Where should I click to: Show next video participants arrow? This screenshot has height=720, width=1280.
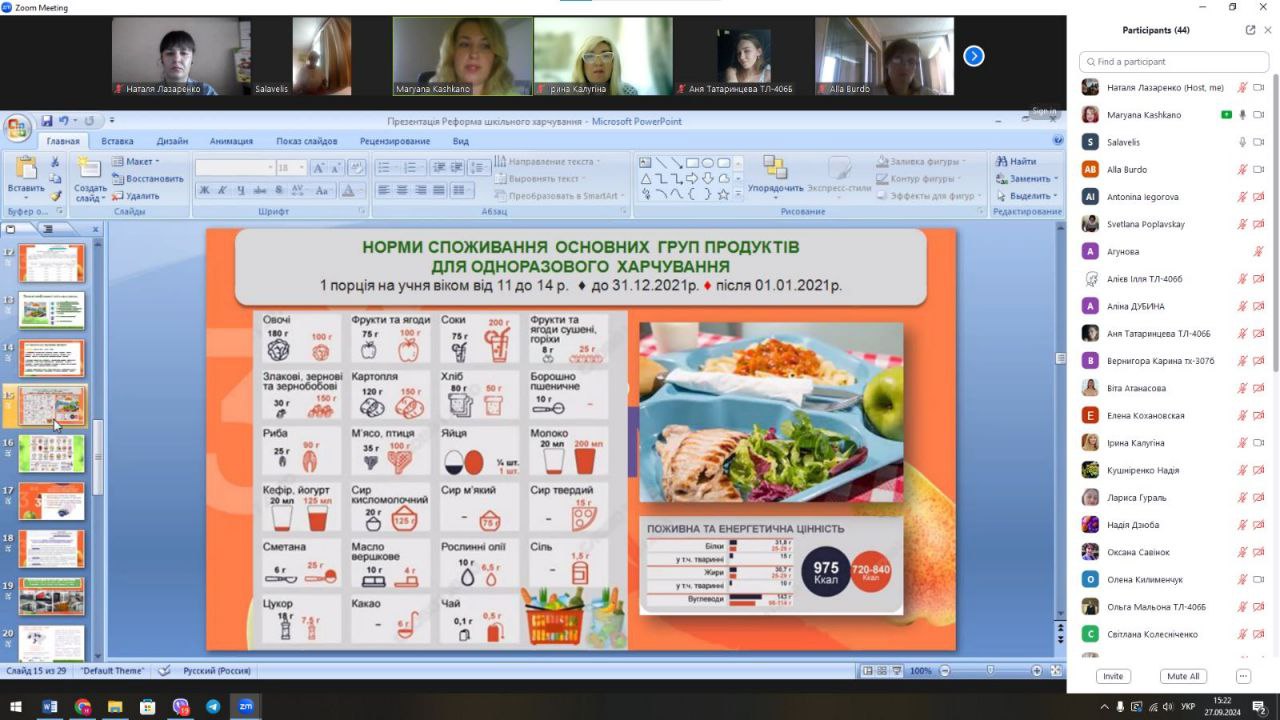coord(973,56)
